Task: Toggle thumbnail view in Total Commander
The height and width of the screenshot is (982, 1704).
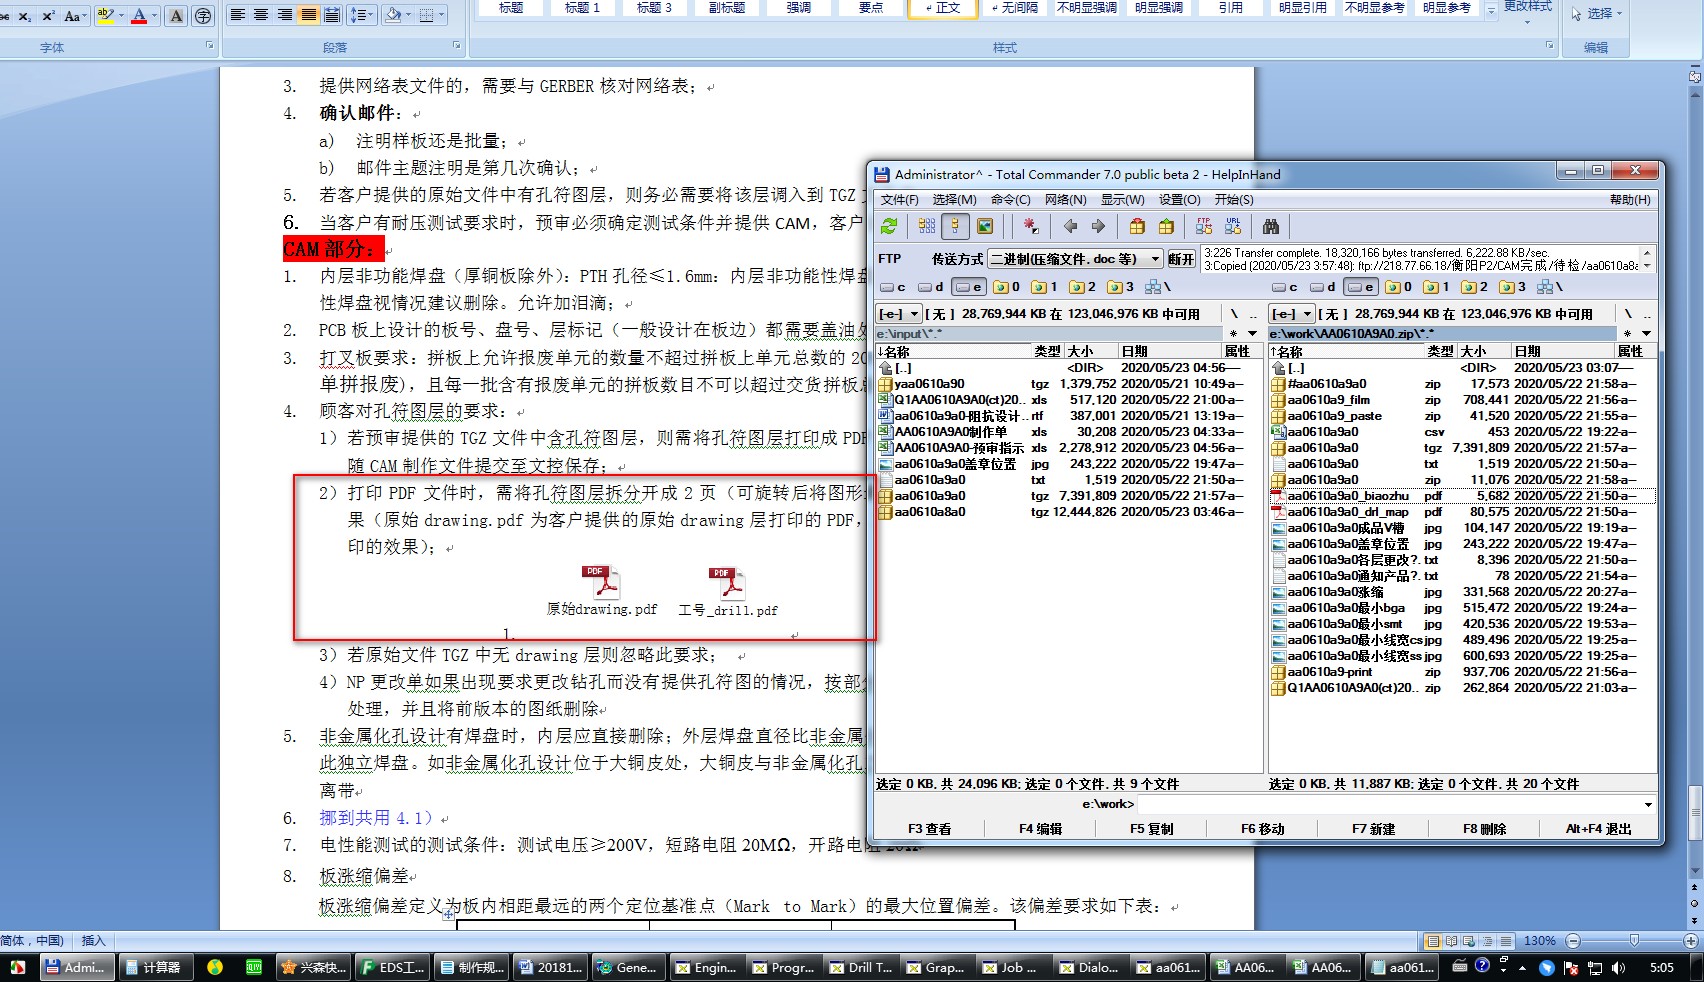Action: tap(985, 227)
